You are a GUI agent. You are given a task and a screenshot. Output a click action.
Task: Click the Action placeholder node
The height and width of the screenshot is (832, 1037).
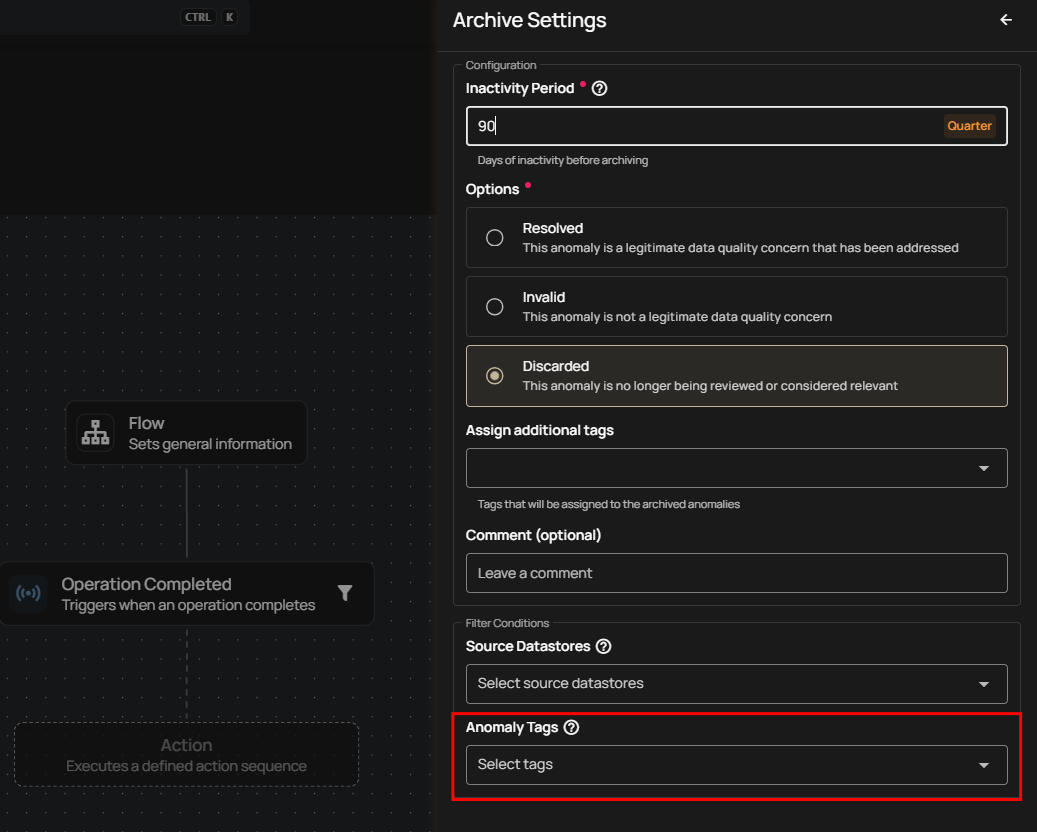pos(186,755)
